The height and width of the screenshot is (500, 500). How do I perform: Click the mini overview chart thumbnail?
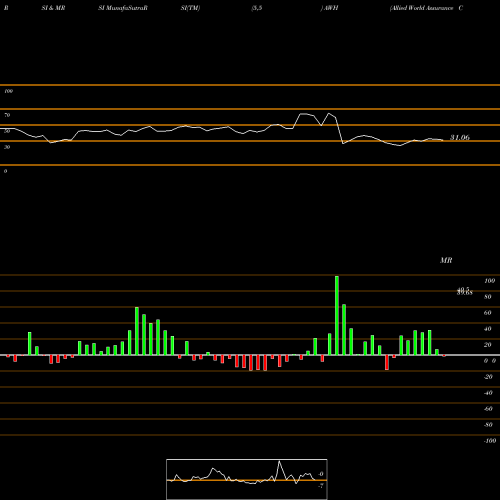point(247,479)
